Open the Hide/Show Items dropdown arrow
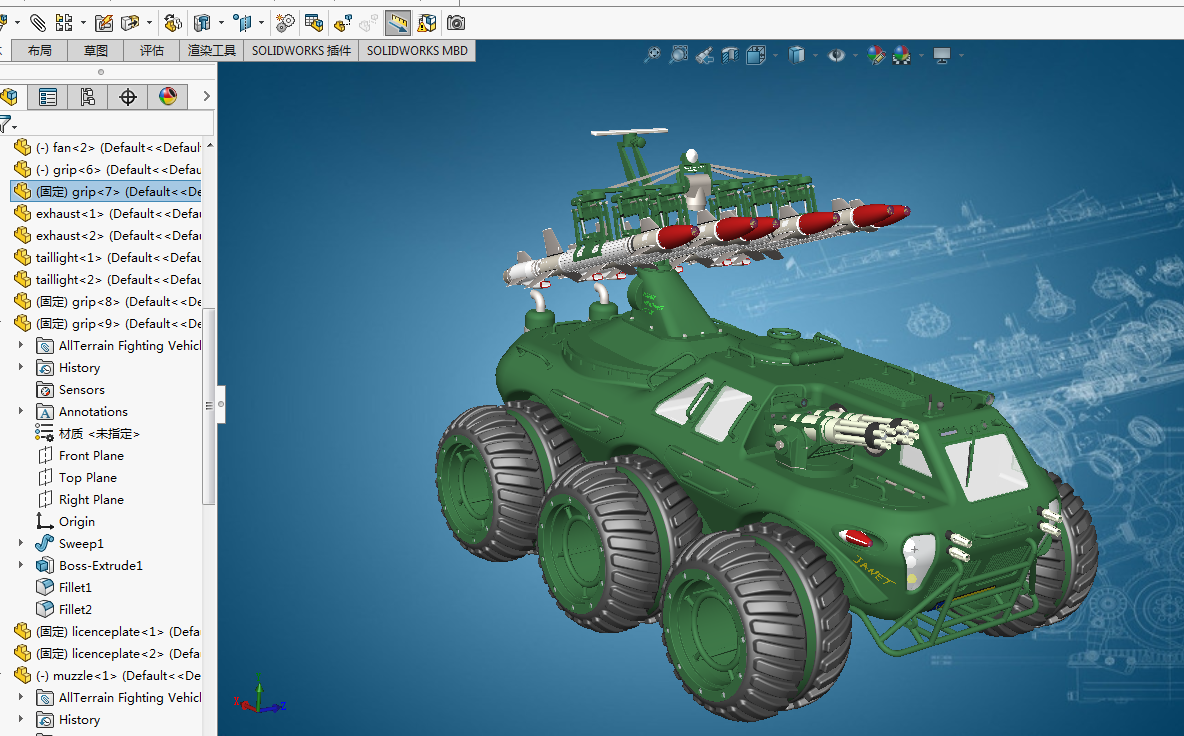 (856, 55)
